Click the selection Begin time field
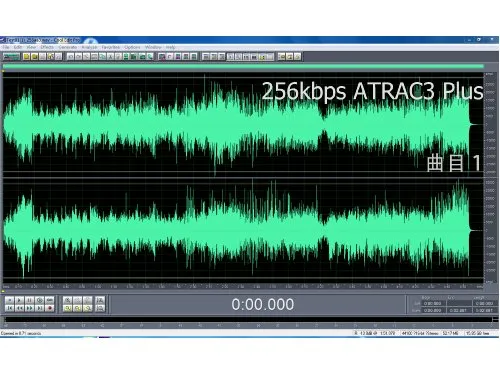The height and width of the screenshot is (375, 500). click(432, 303)
